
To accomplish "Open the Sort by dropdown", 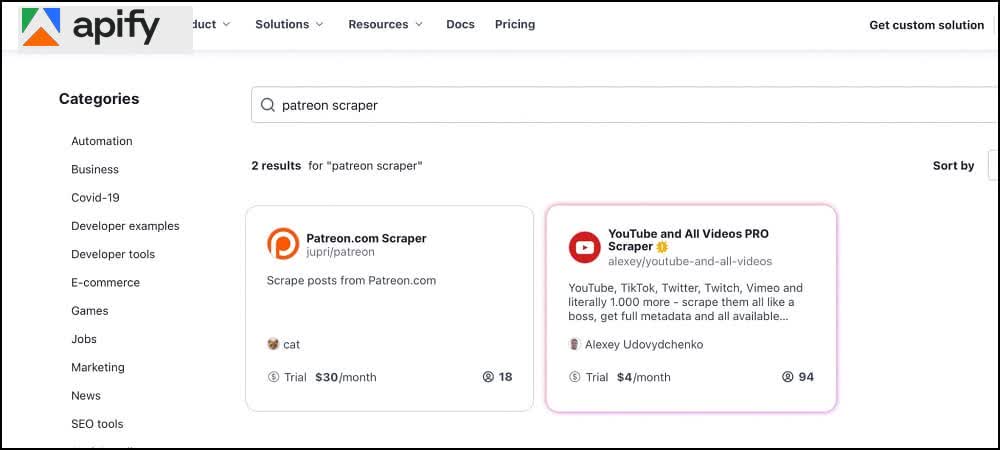I will [993, 166].
